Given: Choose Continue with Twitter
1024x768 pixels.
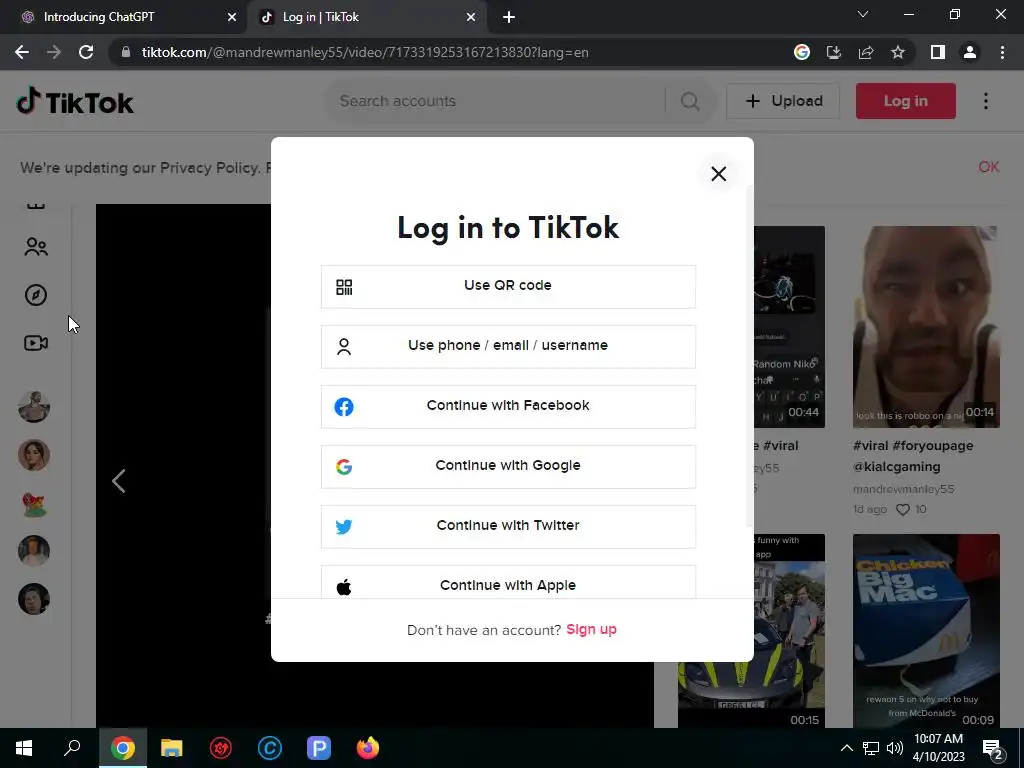Looking at the screenshot, I should [508, 526].
